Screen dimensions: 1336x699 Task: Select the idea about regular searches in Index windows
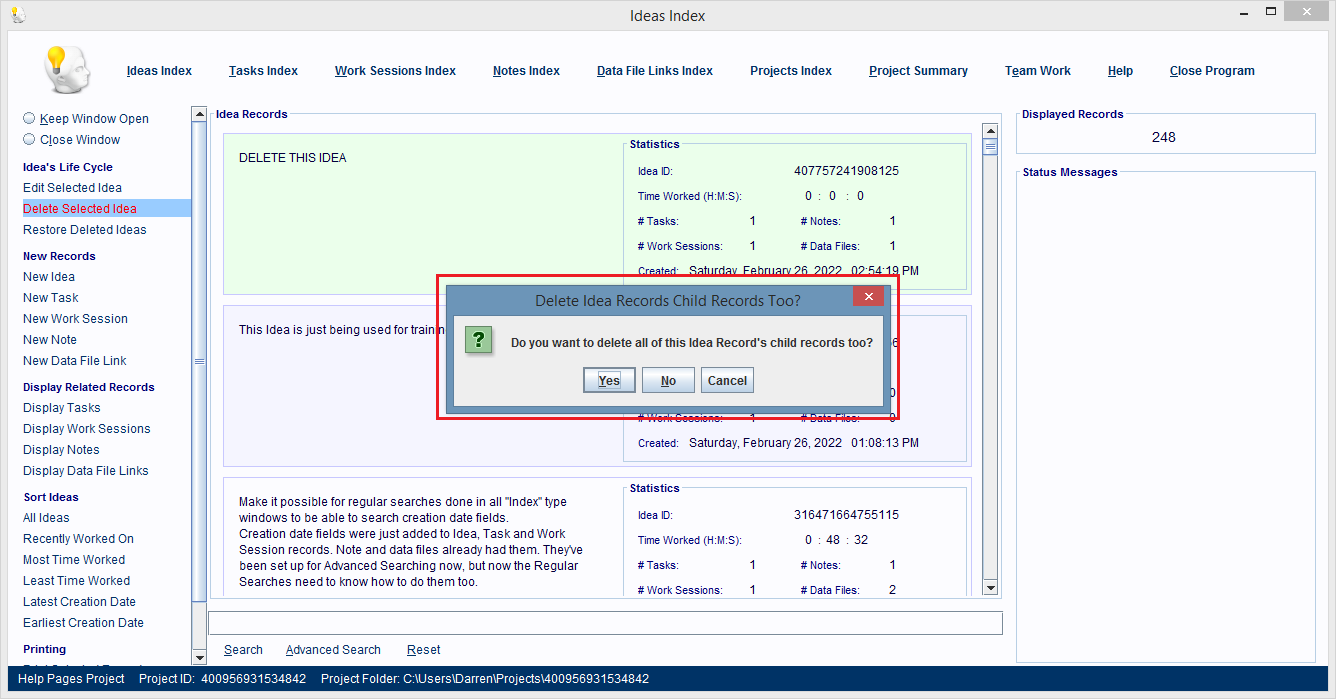410,541
